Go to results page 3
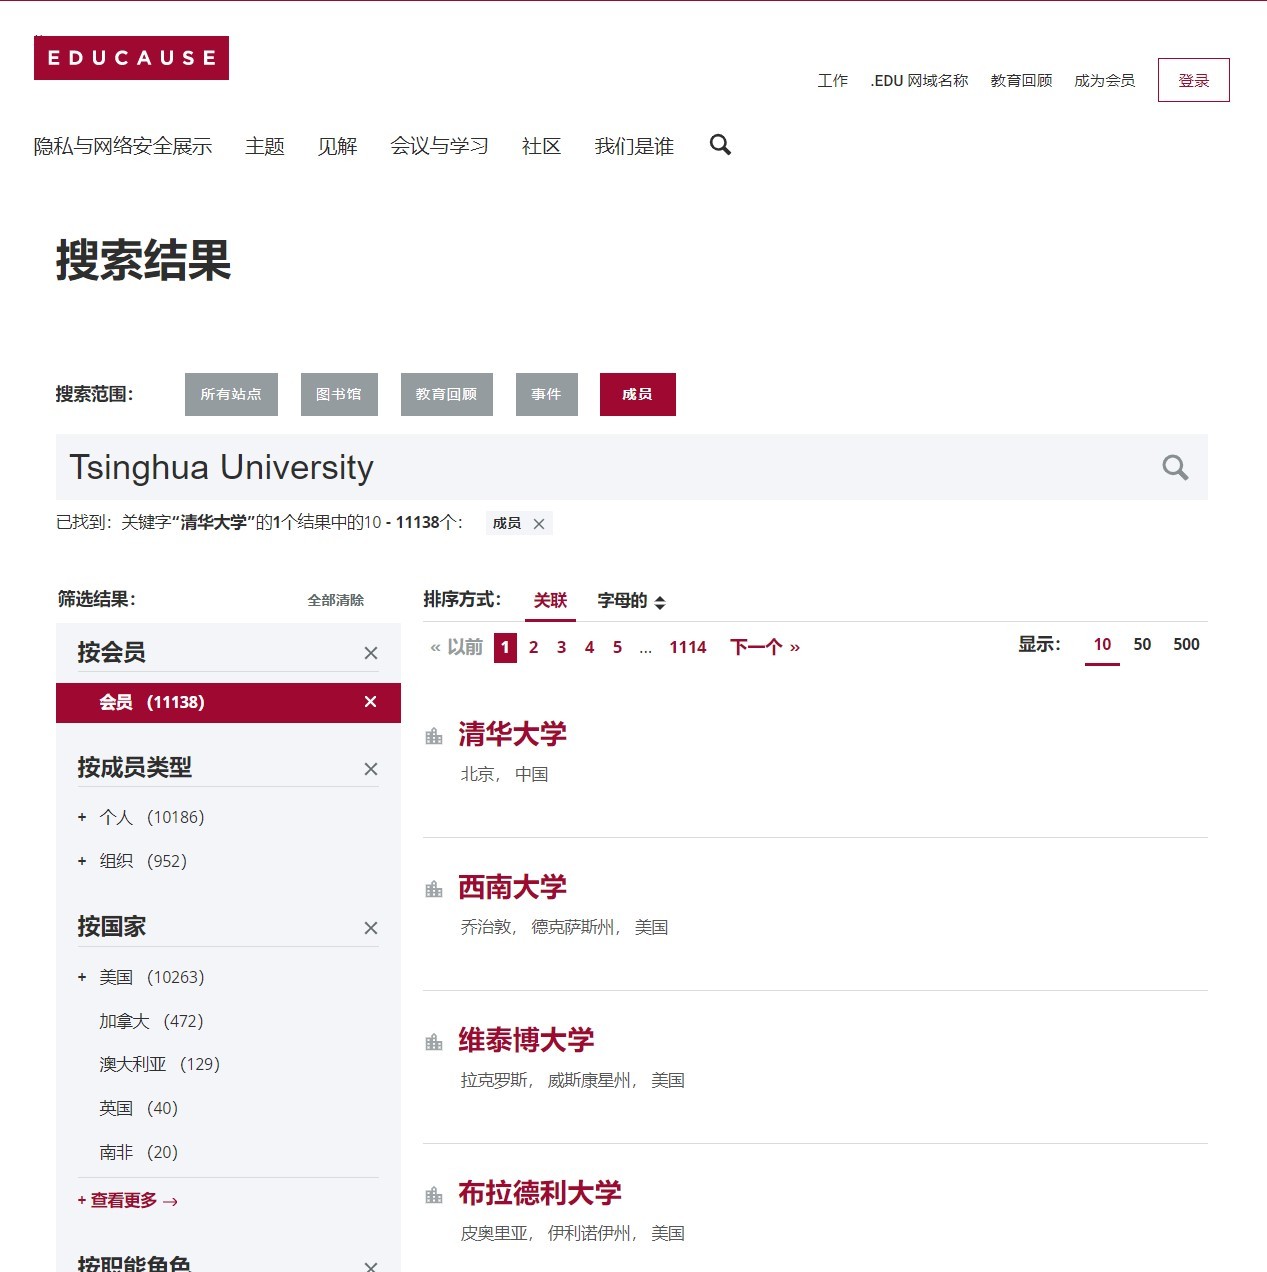 point(562,647)
